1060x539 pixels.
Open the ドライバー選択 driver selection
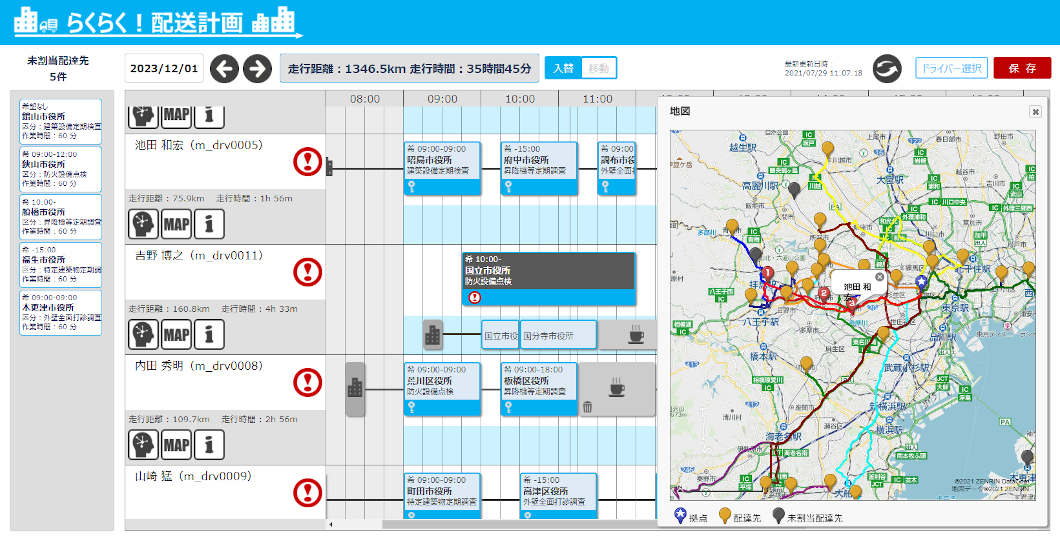click(x=951, y=68)
